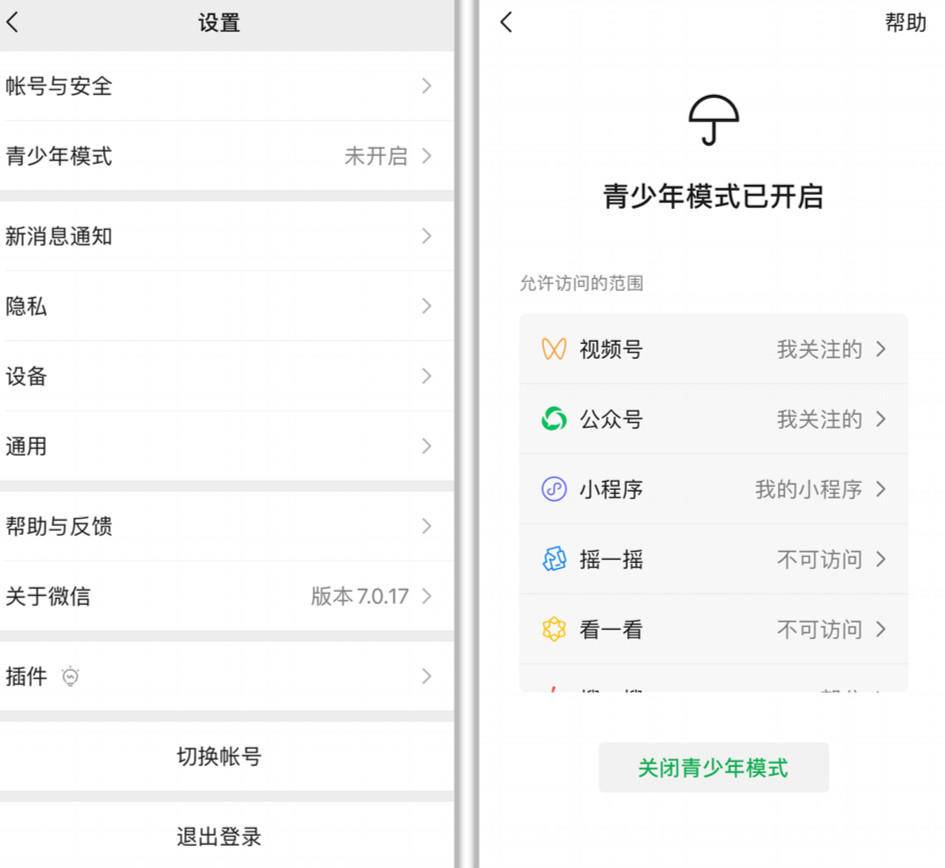Tap 帮助 link at top right
Viewport: 945px width, 868px height.
905,22
